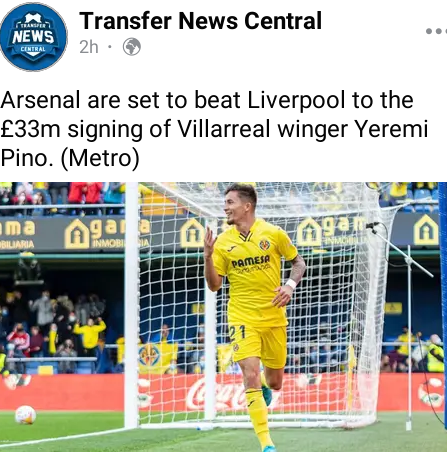
Task: Click the Pamesa sponsor logo on the shirt
Action: [251, 262]
